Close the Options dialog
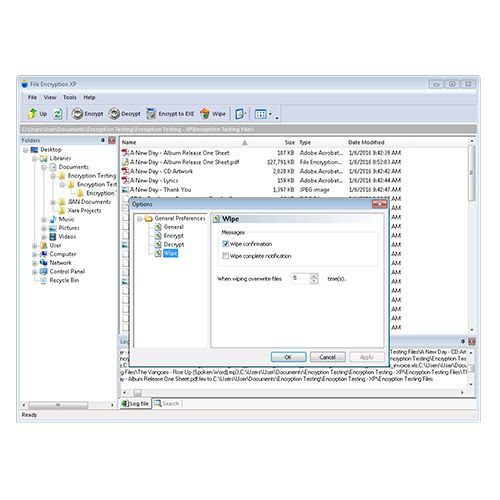This screenshot has height=500, width=500. (379, 204)
